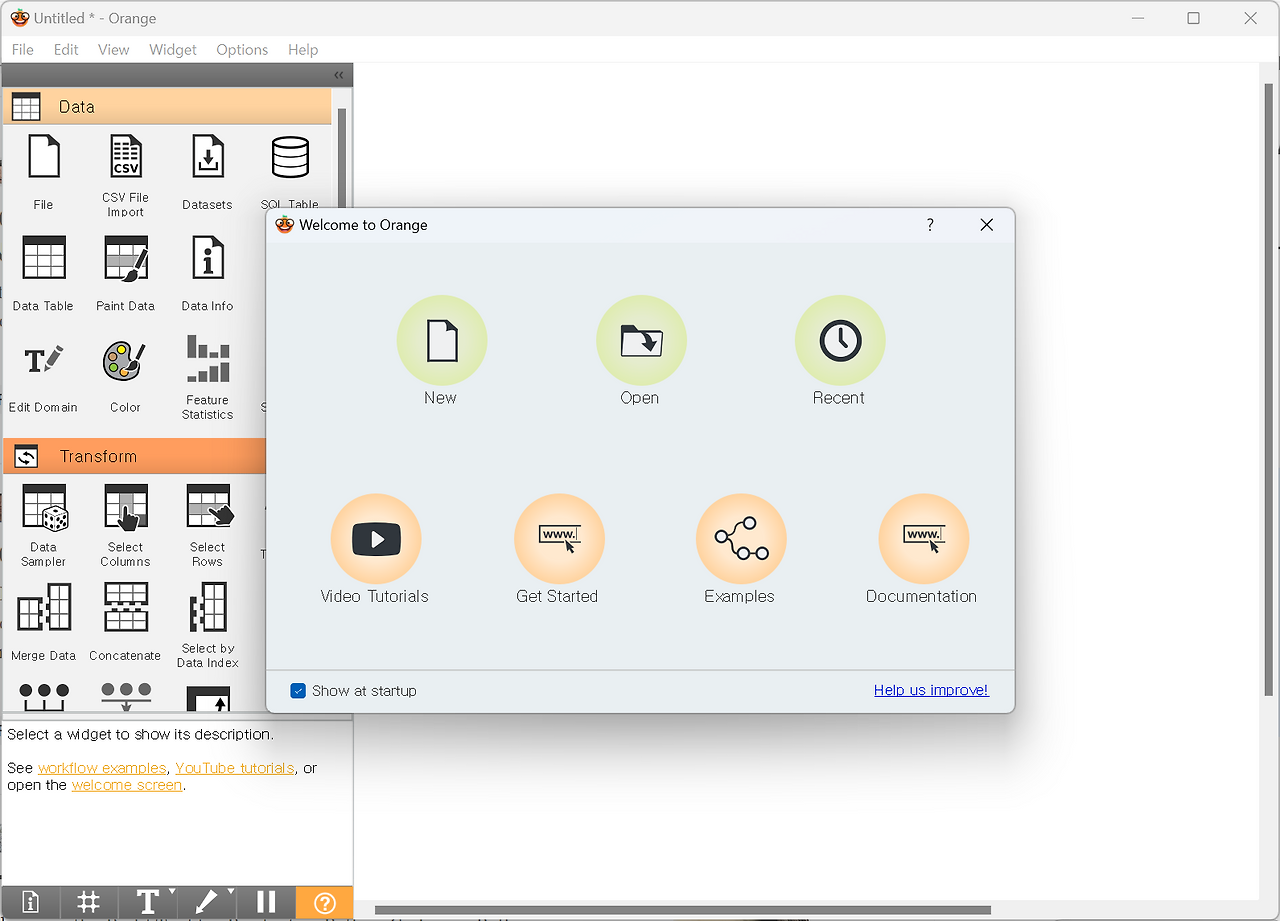Viewport: 1280px width, 921px height.
Task: Choose the Select Rows widget
Action: pos(209,525)
